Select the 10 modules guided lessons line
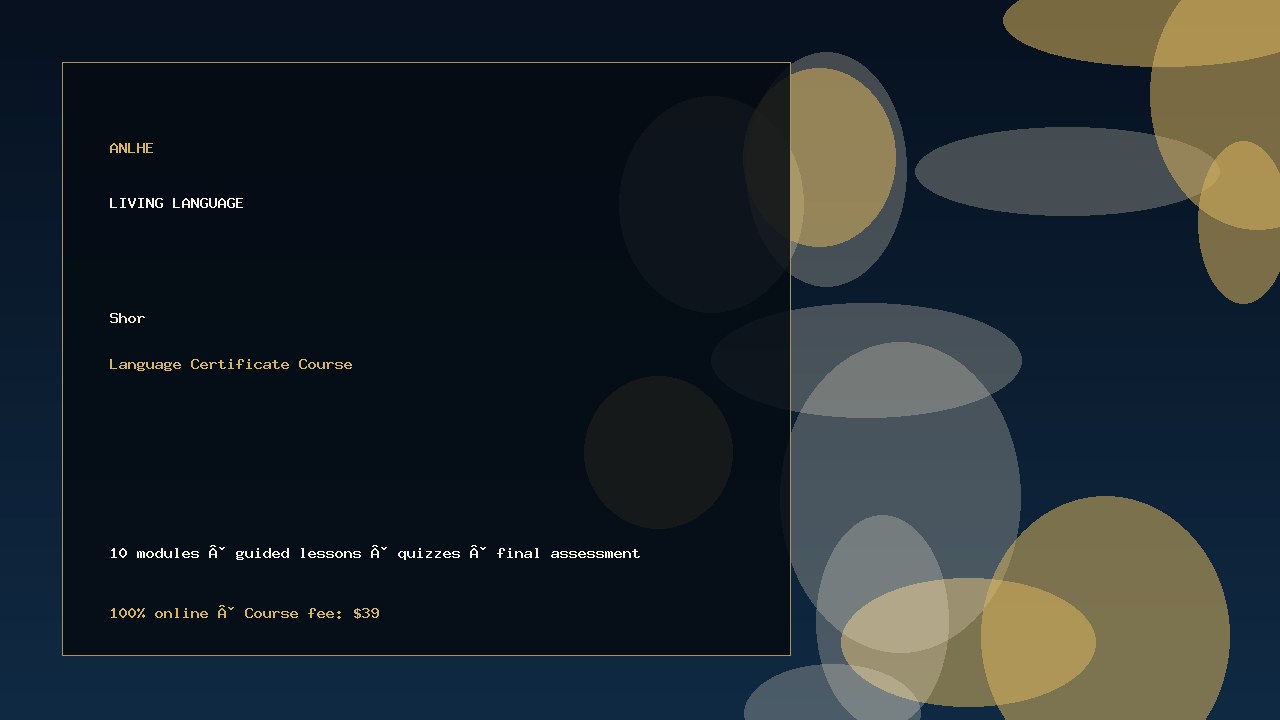 [x=375, y=553]
